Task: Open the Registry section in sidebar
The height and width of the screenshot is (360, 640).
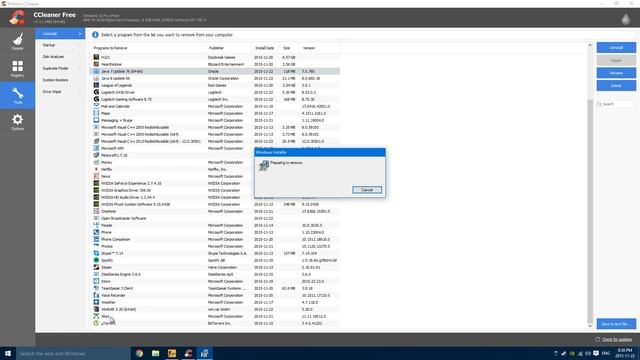Action: pos(18,69)
